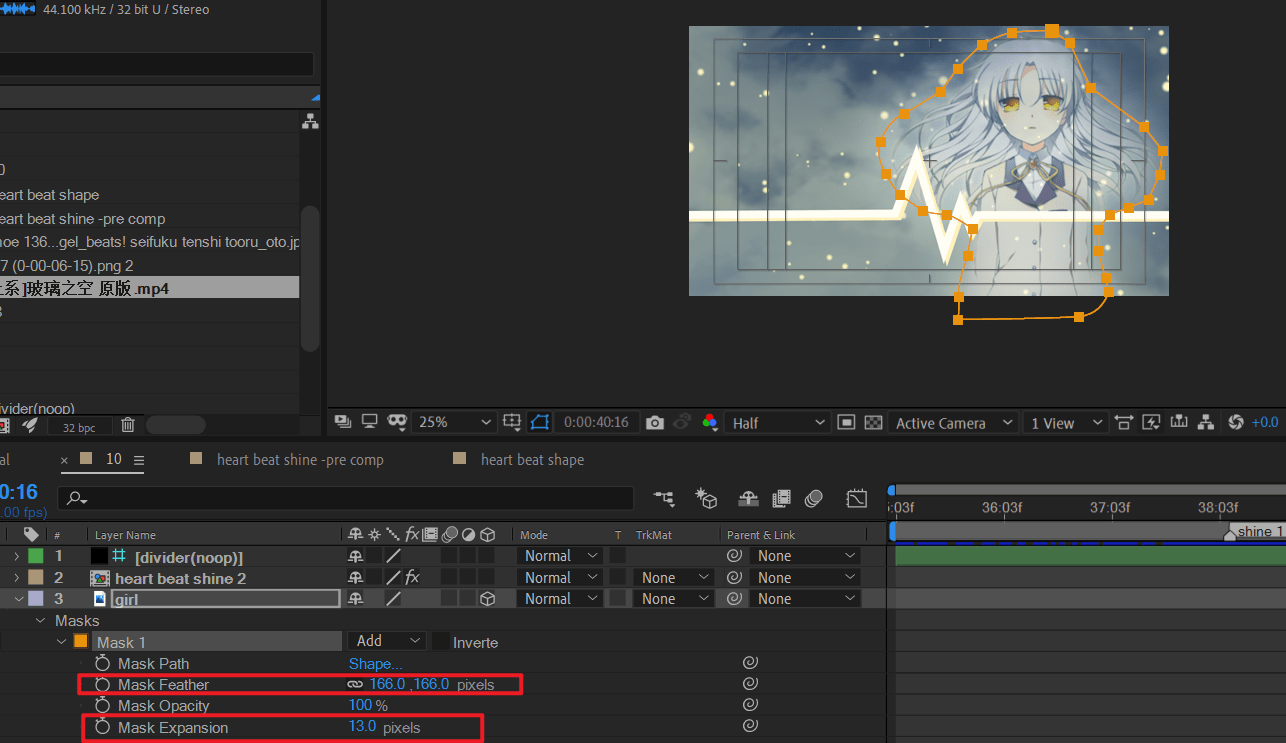
Task: Toggle the 3D glasses preview icon
Action: [x=396, y=422]
